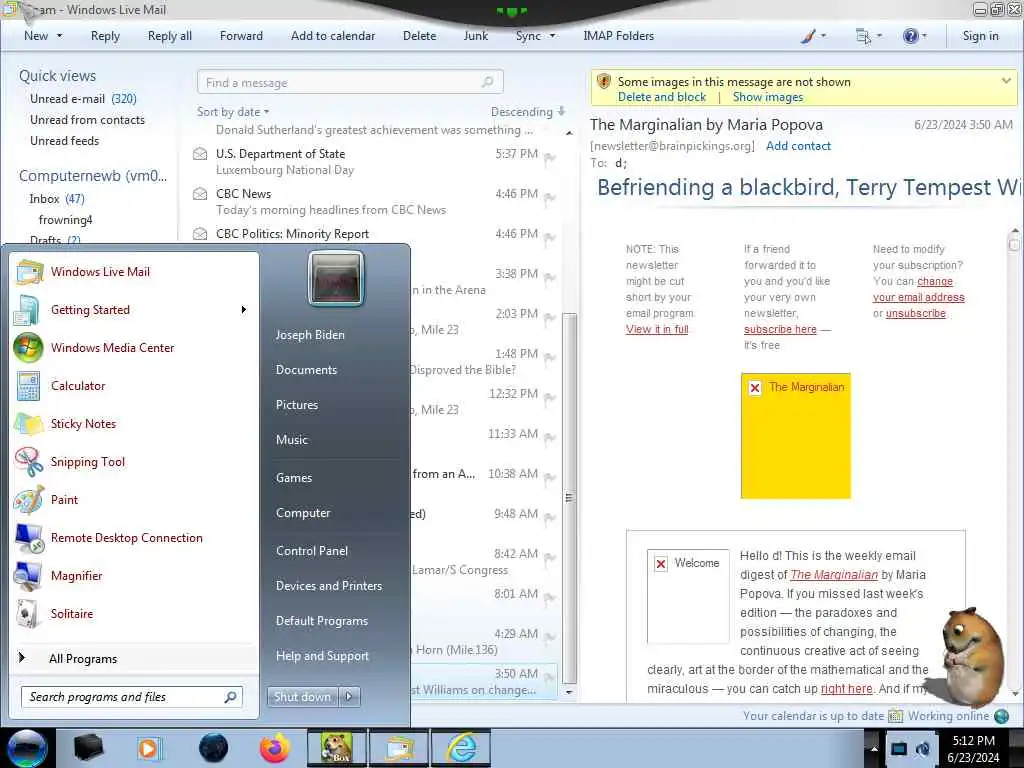The image size is (1024, 768).
Task: Switch to the hamster Box taskbar app
Action: 336,748
